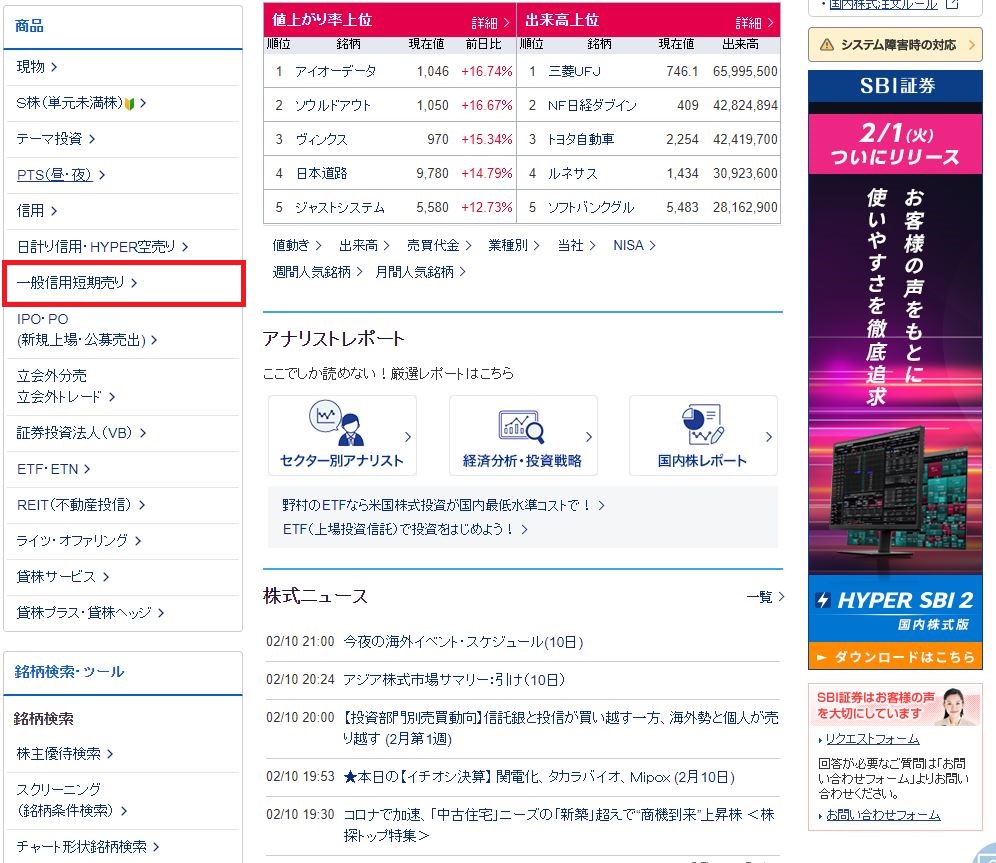Open 月間人気銘柄 ranking
Screen dimensions: 996x863
pyautogui.click(x=421, y=272)
